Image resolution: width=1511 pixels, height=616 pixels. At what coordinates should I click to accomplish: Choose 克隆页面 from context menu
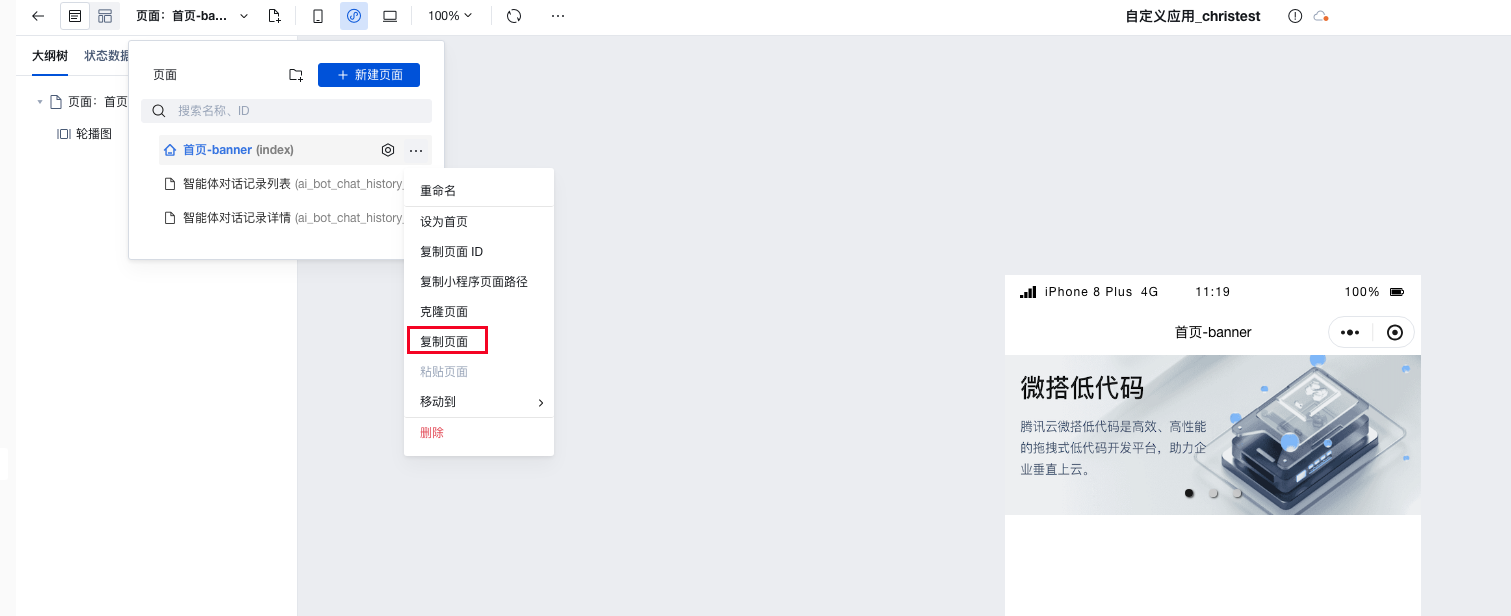(479, 312)
